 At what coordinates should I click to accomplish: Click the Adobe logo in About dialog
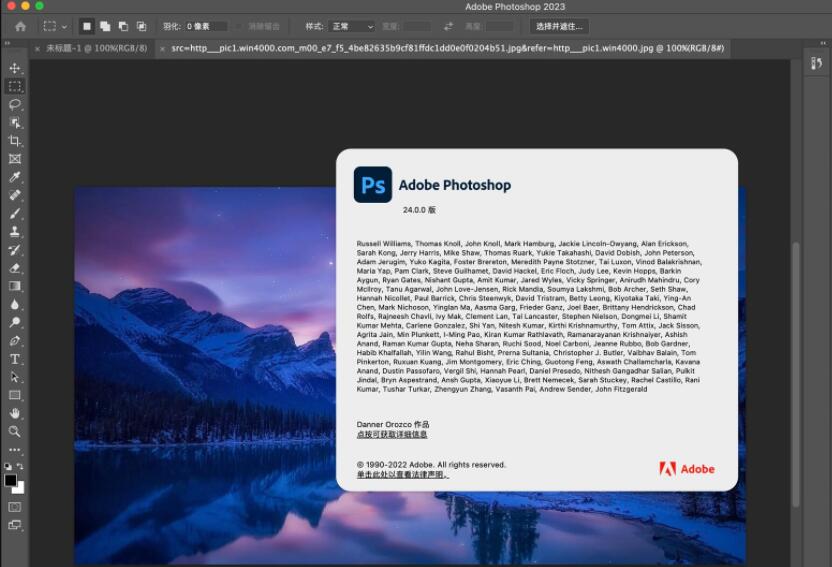[x=687, y=469]
